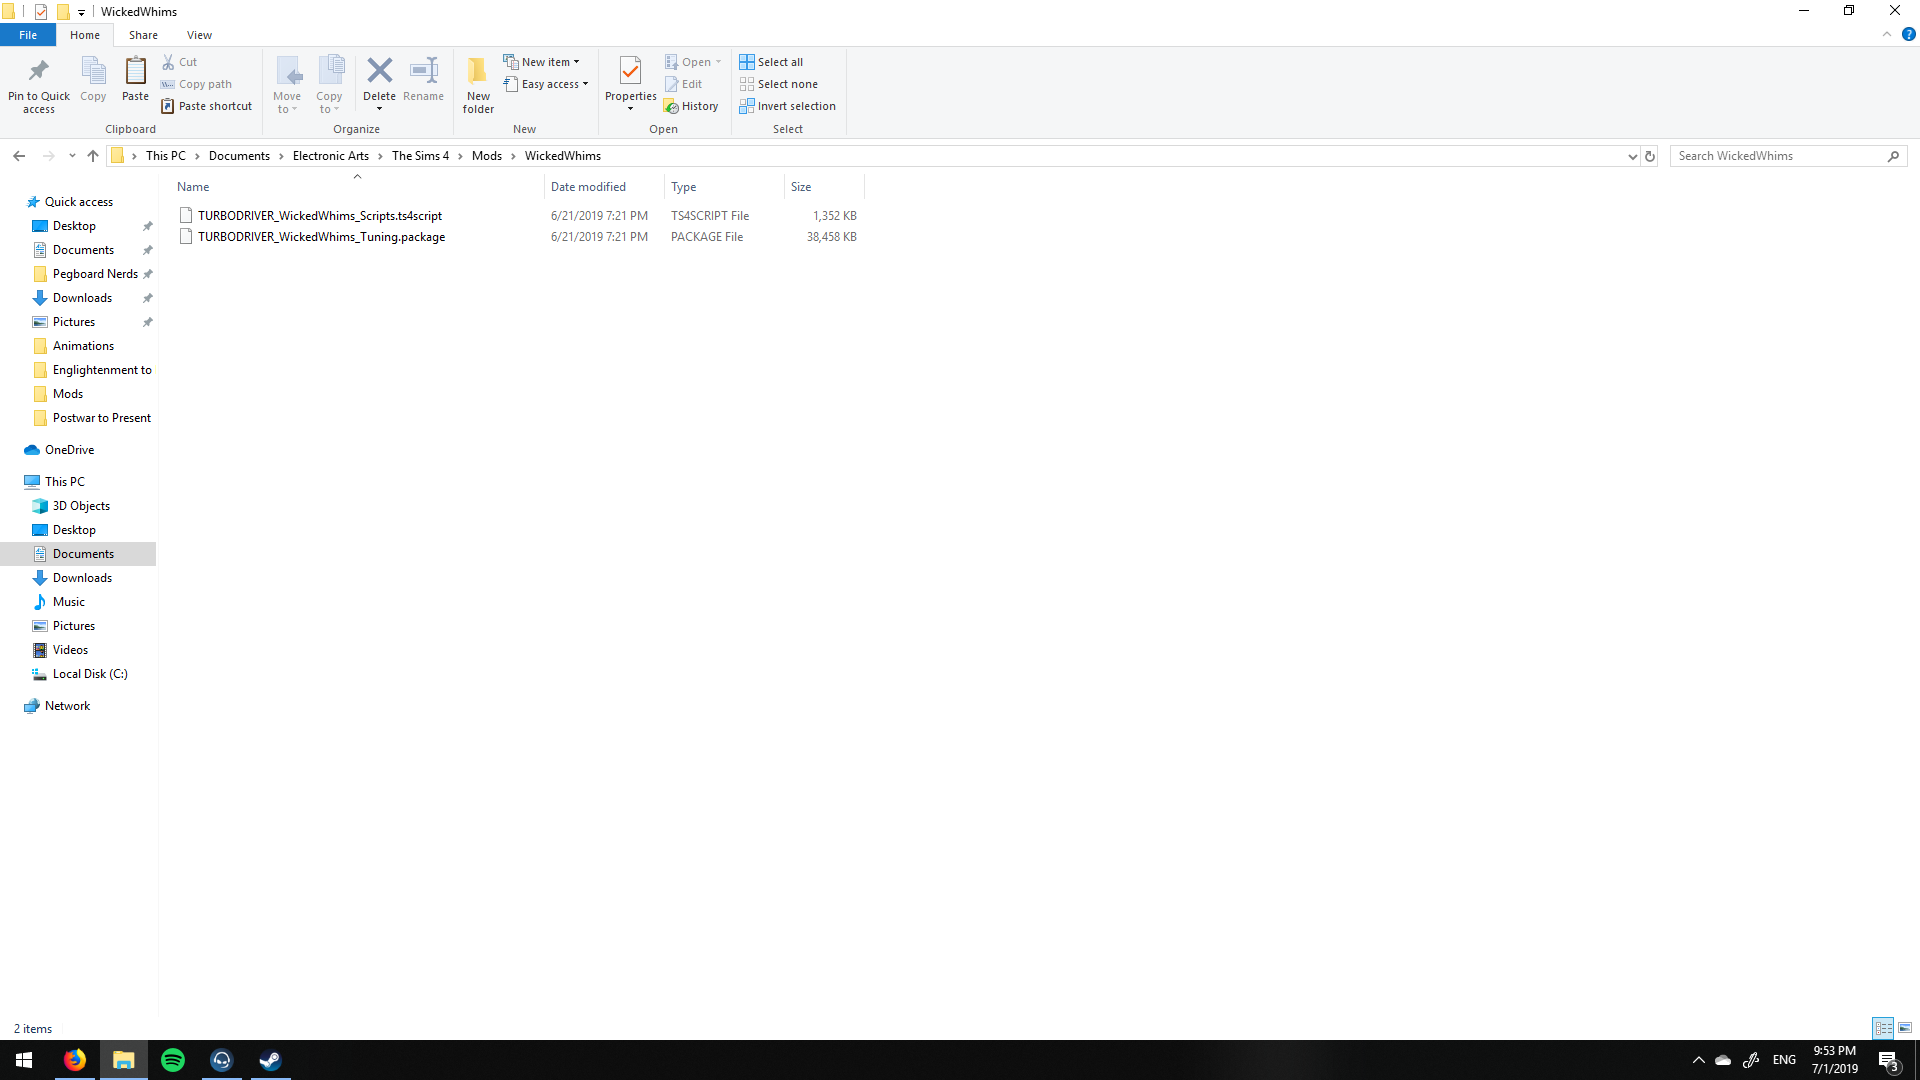Click Select none
Viewport: 1920px width, 1080px height.
(778, 84)
